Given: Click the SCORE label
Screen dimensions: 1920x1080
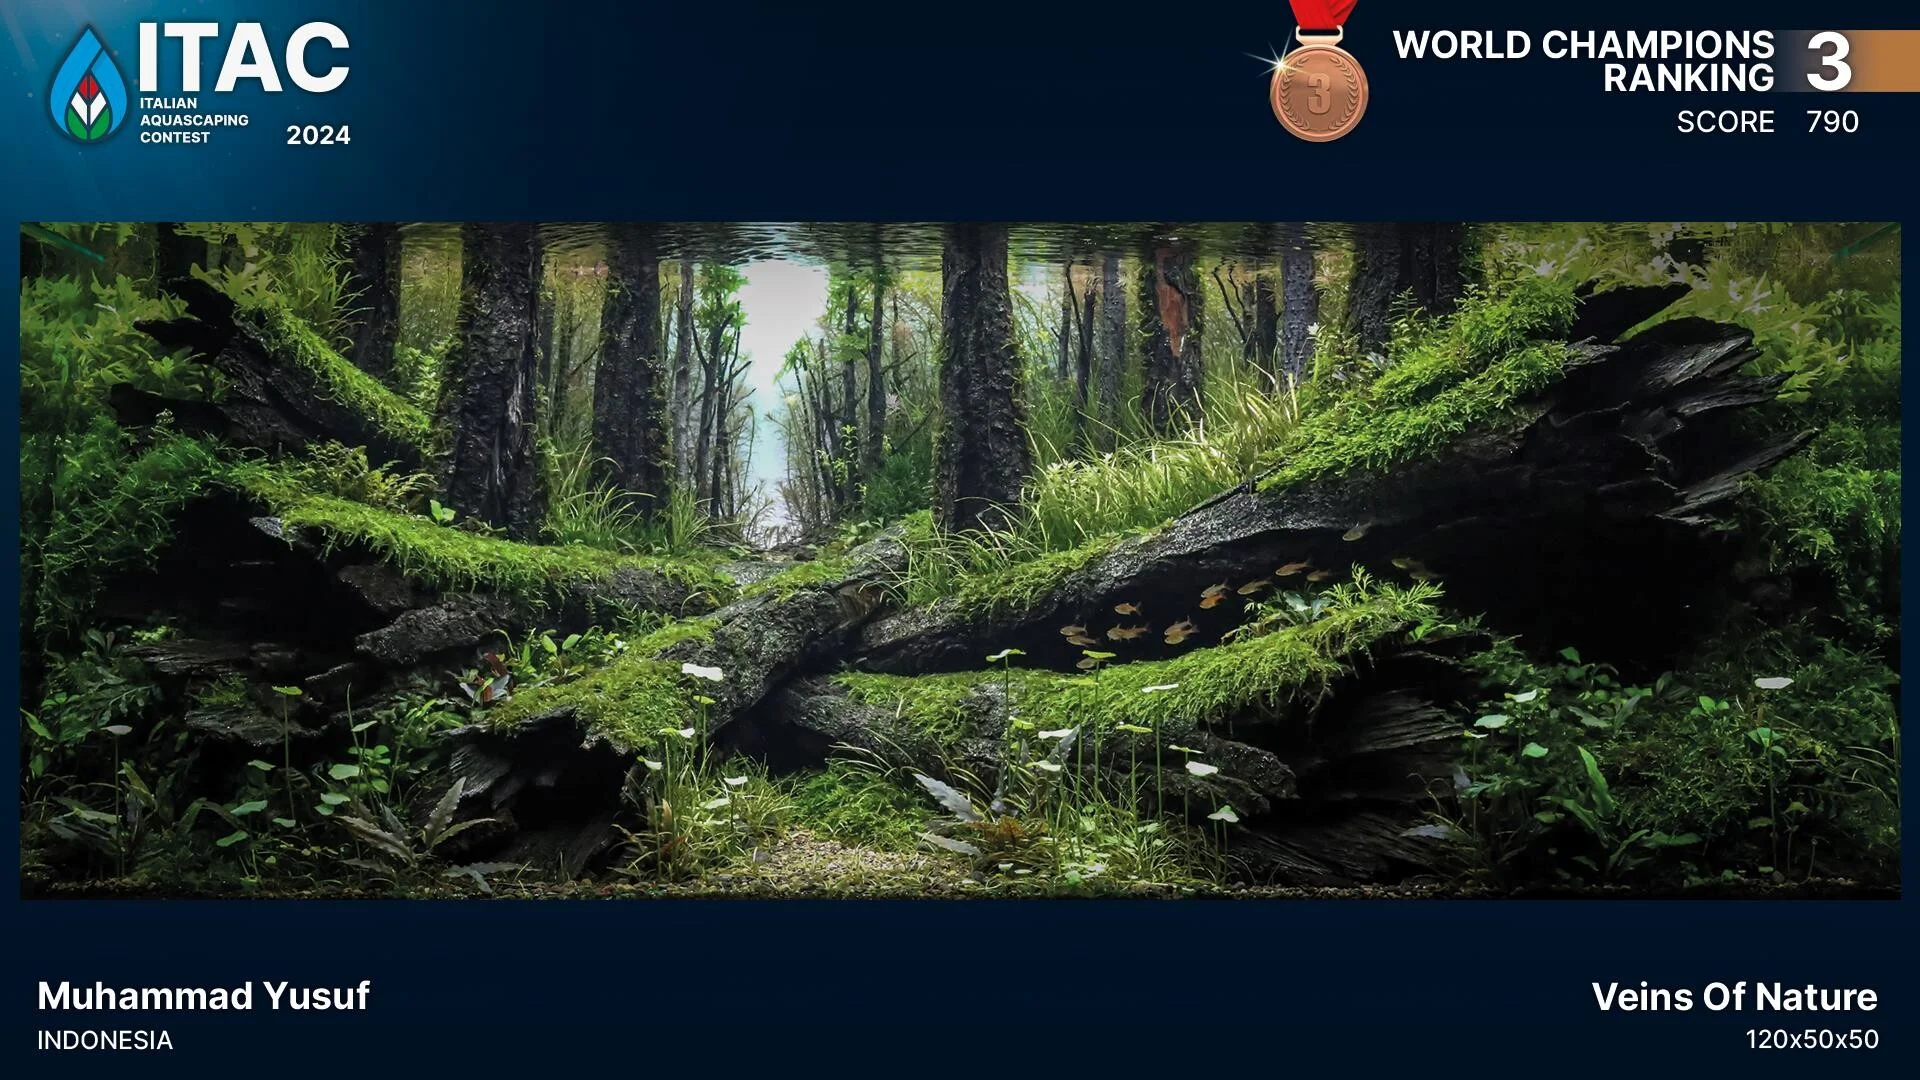Looking at the screenshot, I should 1725,122.
